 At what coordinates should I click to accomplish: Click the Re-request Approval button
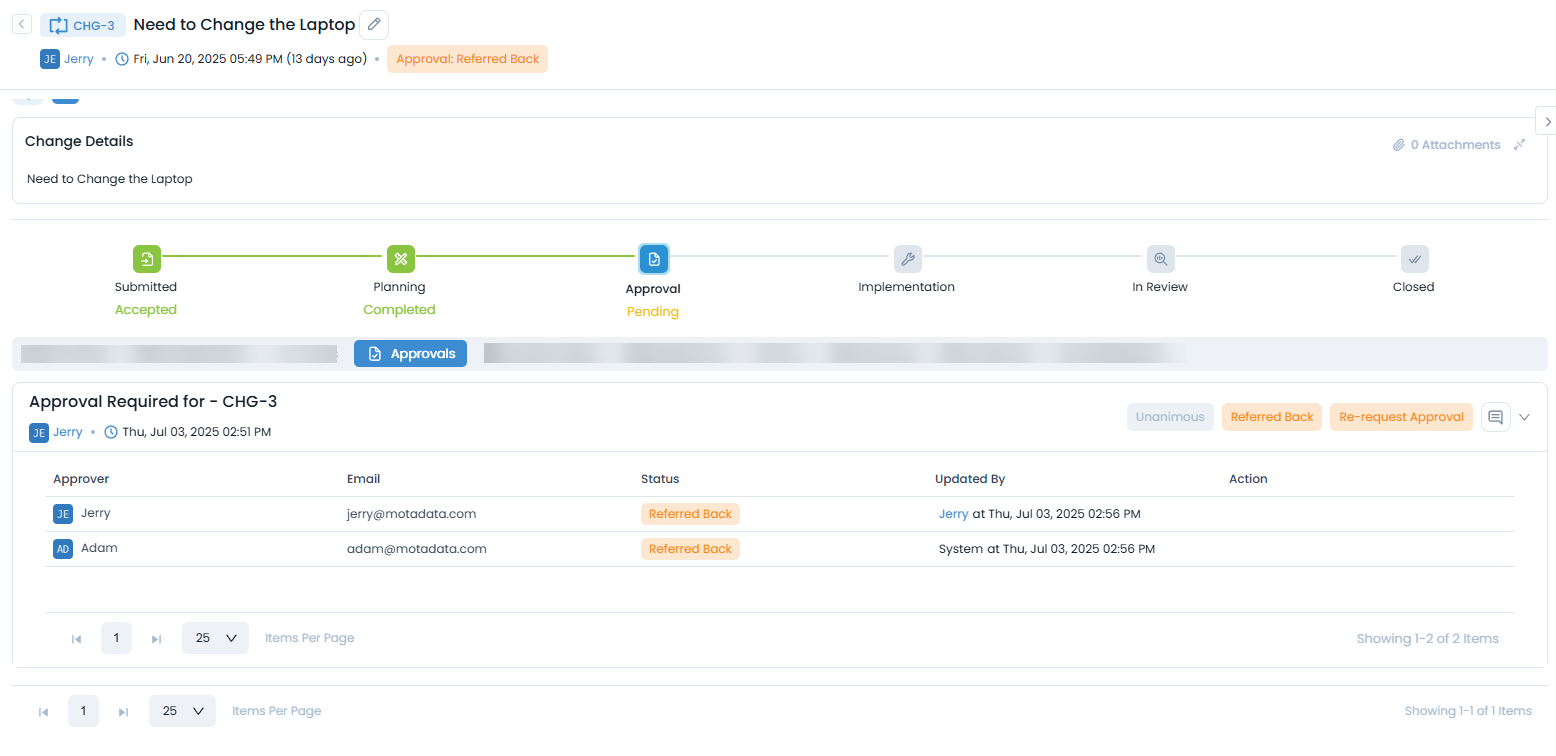[1401, 417]
